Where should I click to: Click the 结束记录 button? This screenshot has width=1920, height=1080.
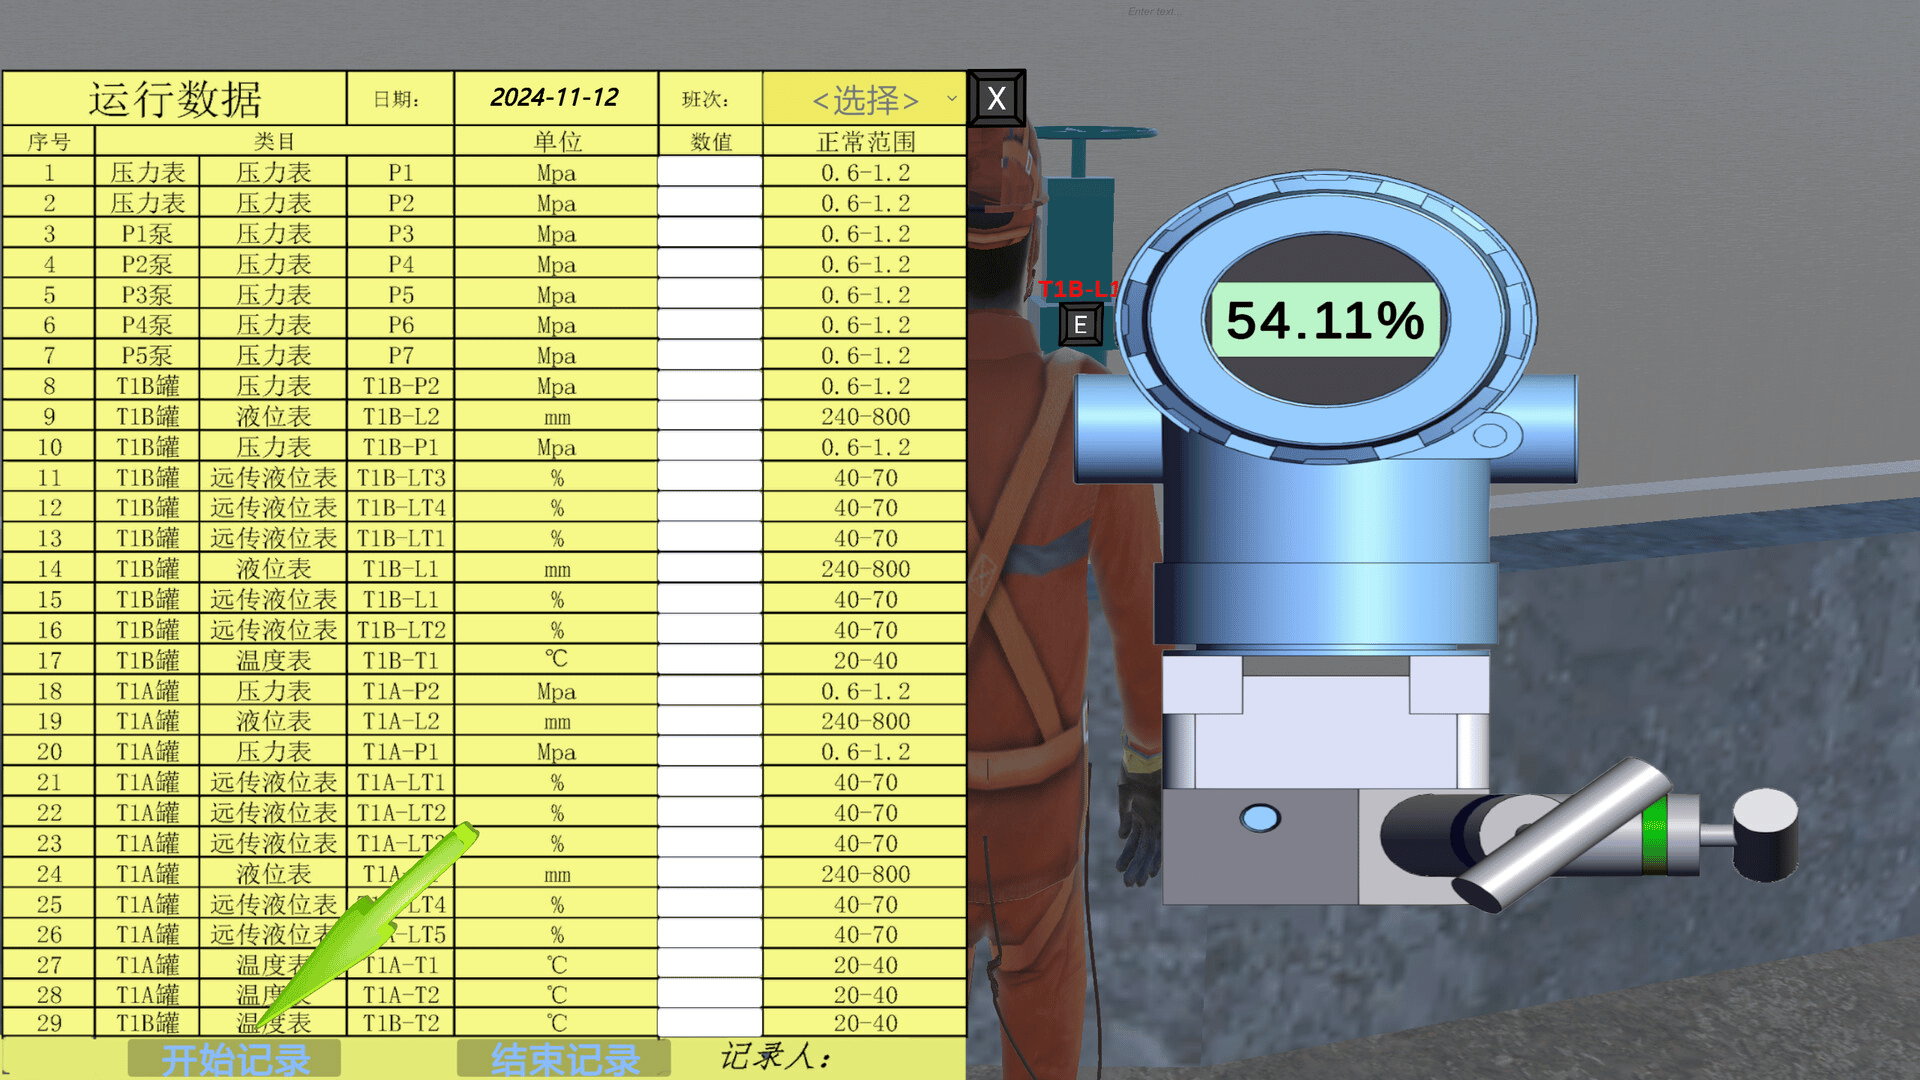point(563,1058)
